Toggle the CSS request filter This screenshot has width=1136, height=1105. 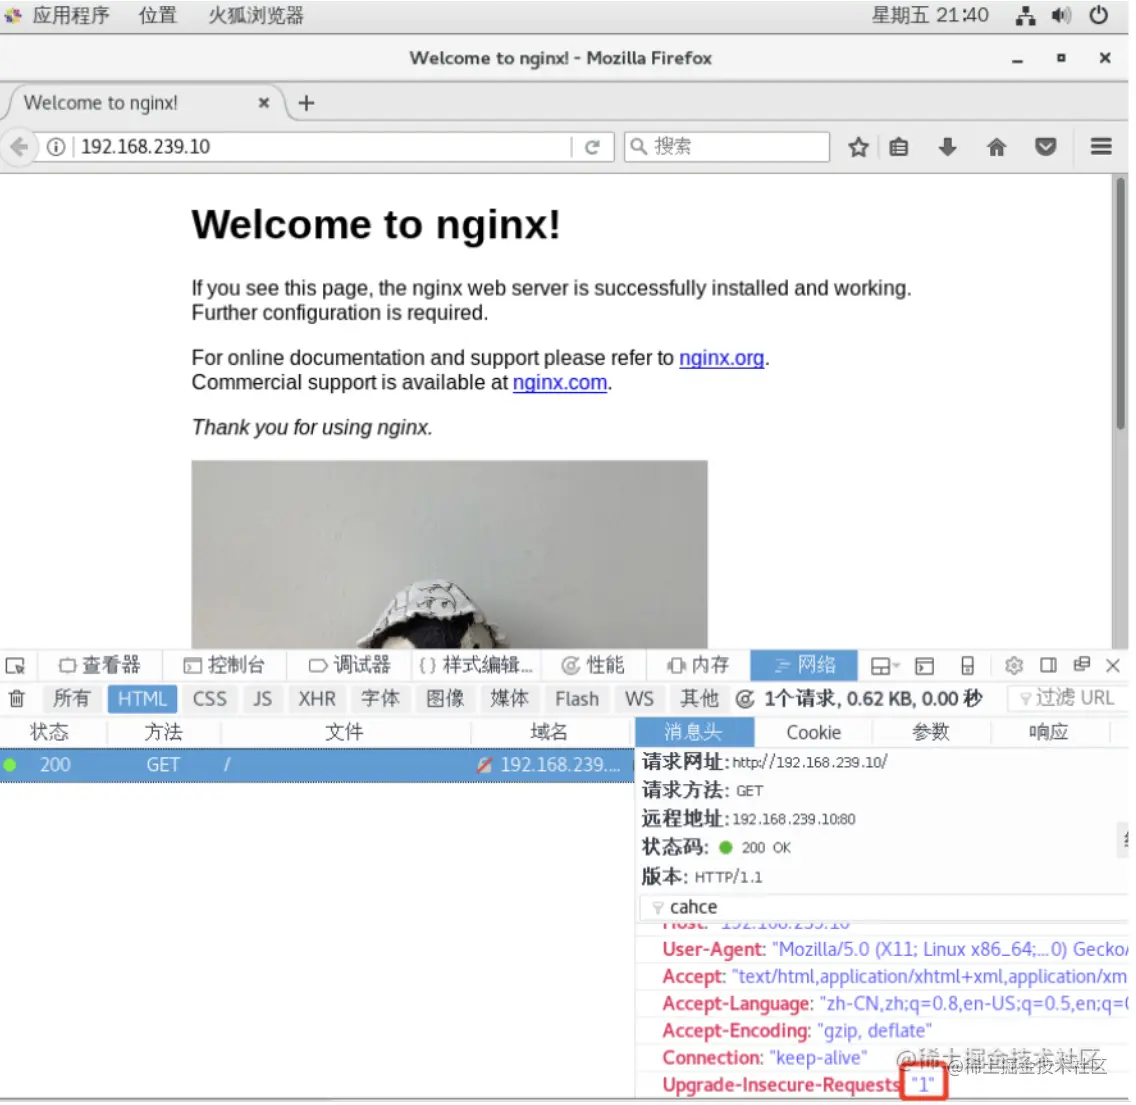[x=209, y=699]
